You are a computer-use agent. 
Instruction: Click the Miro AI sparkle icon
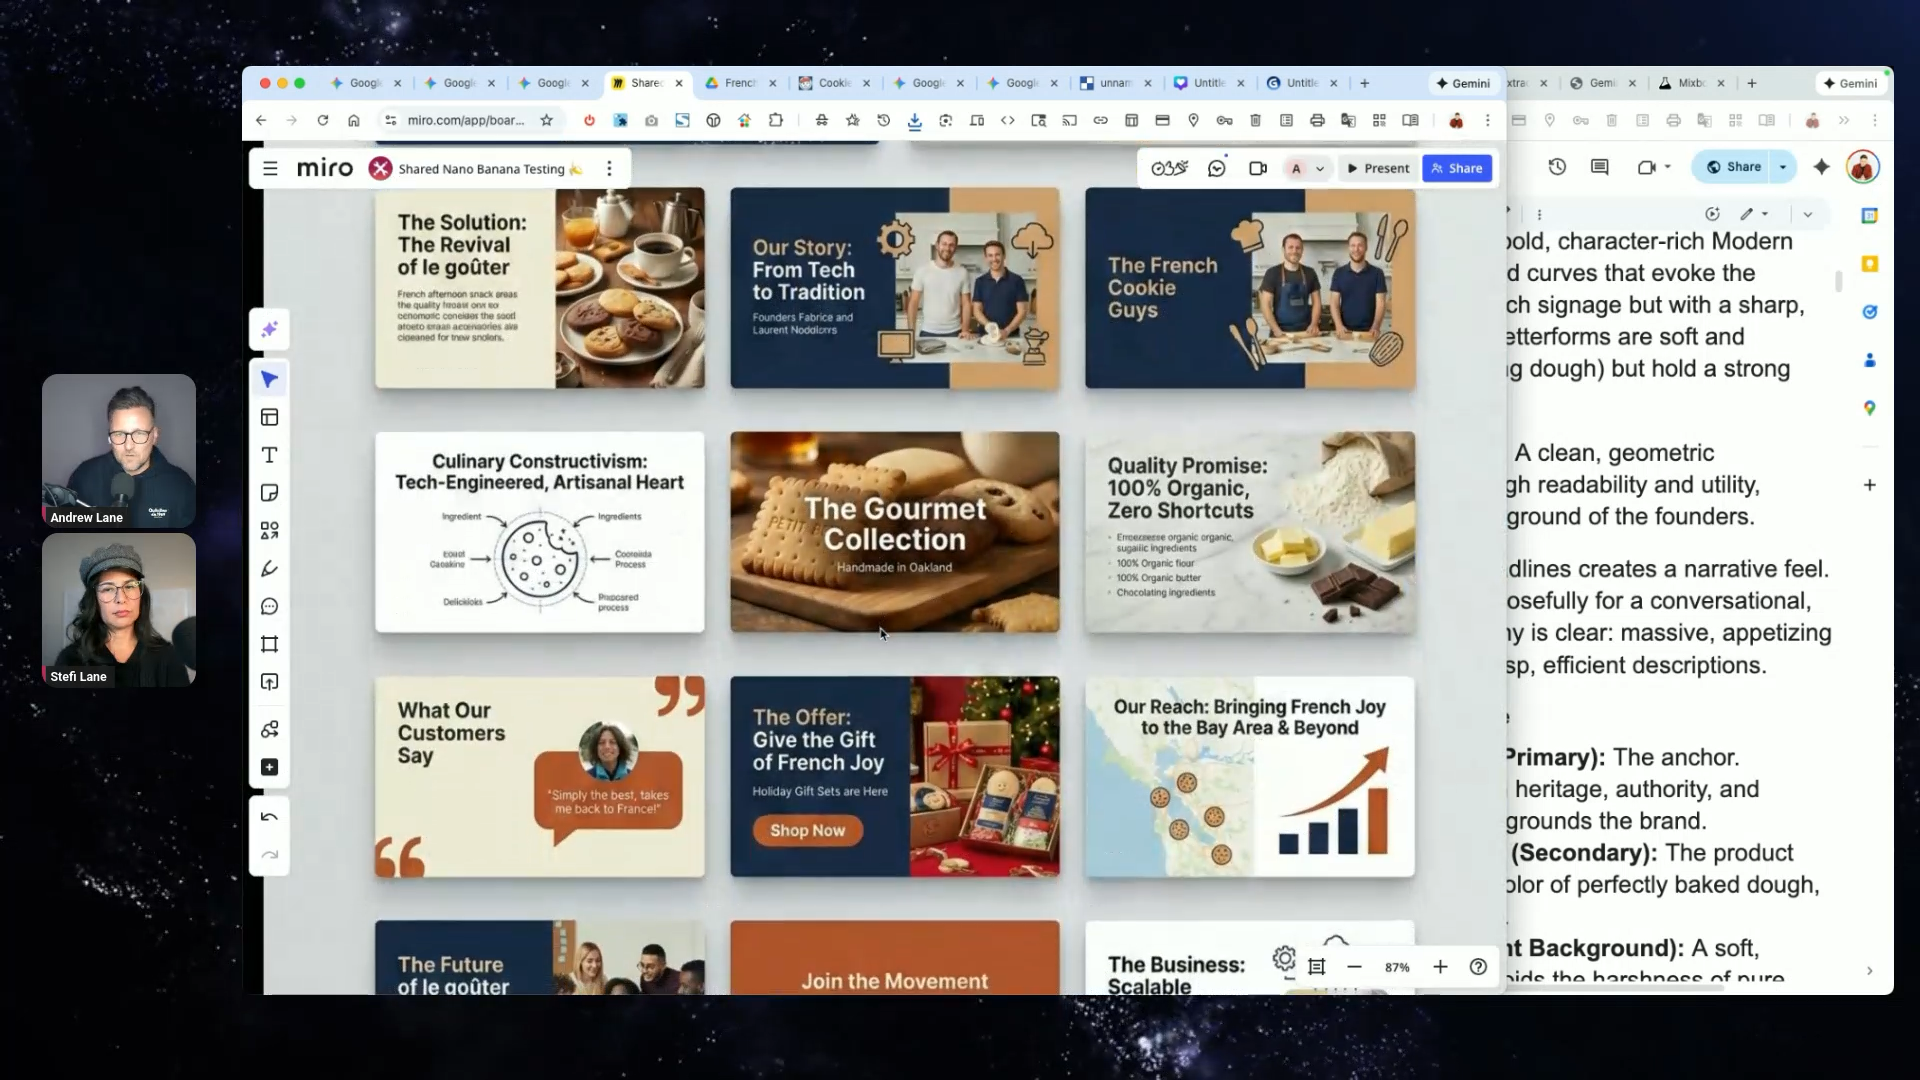[x=269, y=330]
